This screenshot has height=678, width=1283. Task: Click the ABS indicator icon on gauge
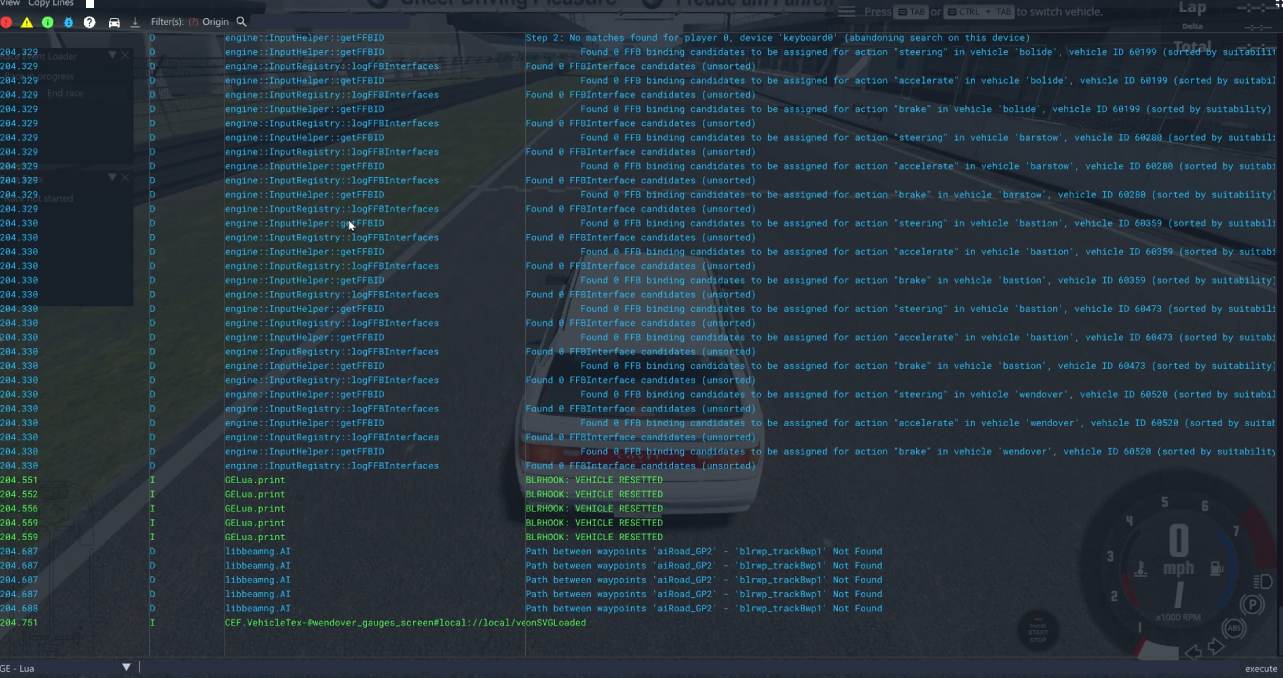tap(1234, 628)
